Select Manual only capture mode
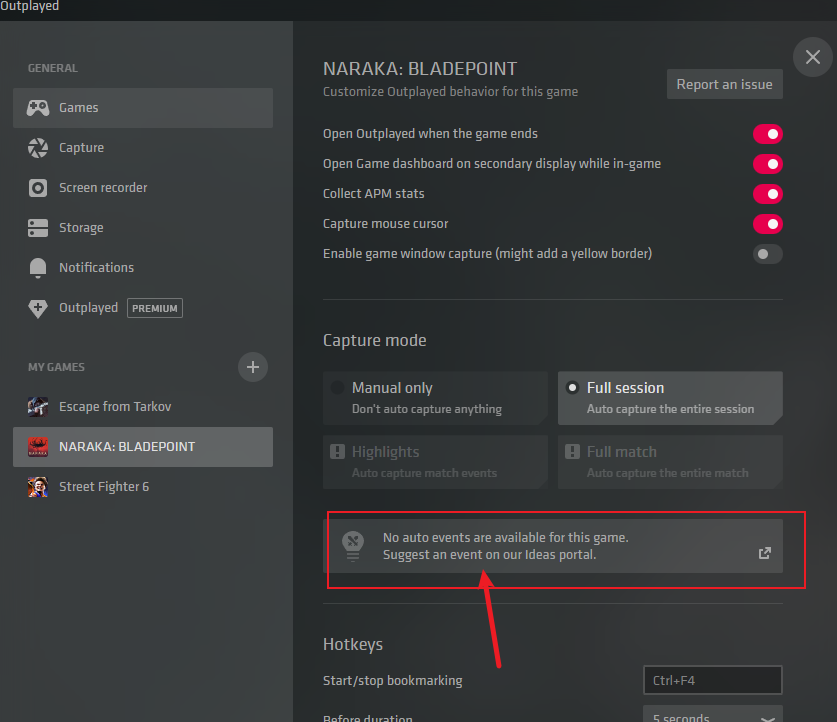Screen dimensions: 837x722 [x=435, y=398]
